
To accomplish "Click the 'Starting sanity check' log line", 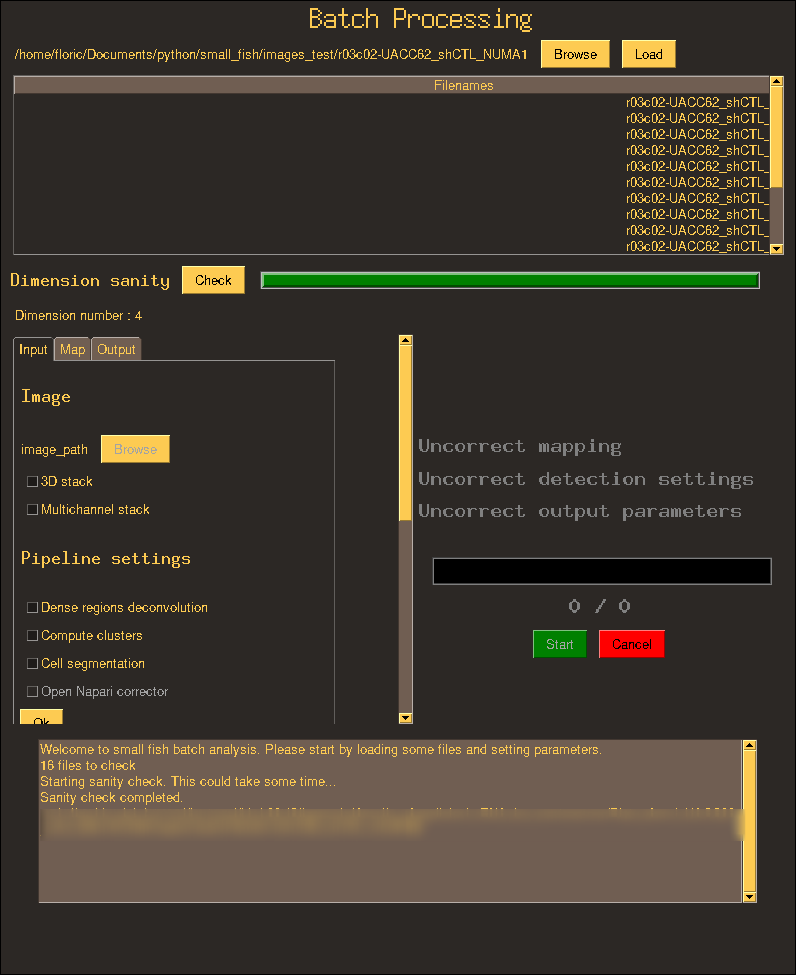I will [188, 782].
